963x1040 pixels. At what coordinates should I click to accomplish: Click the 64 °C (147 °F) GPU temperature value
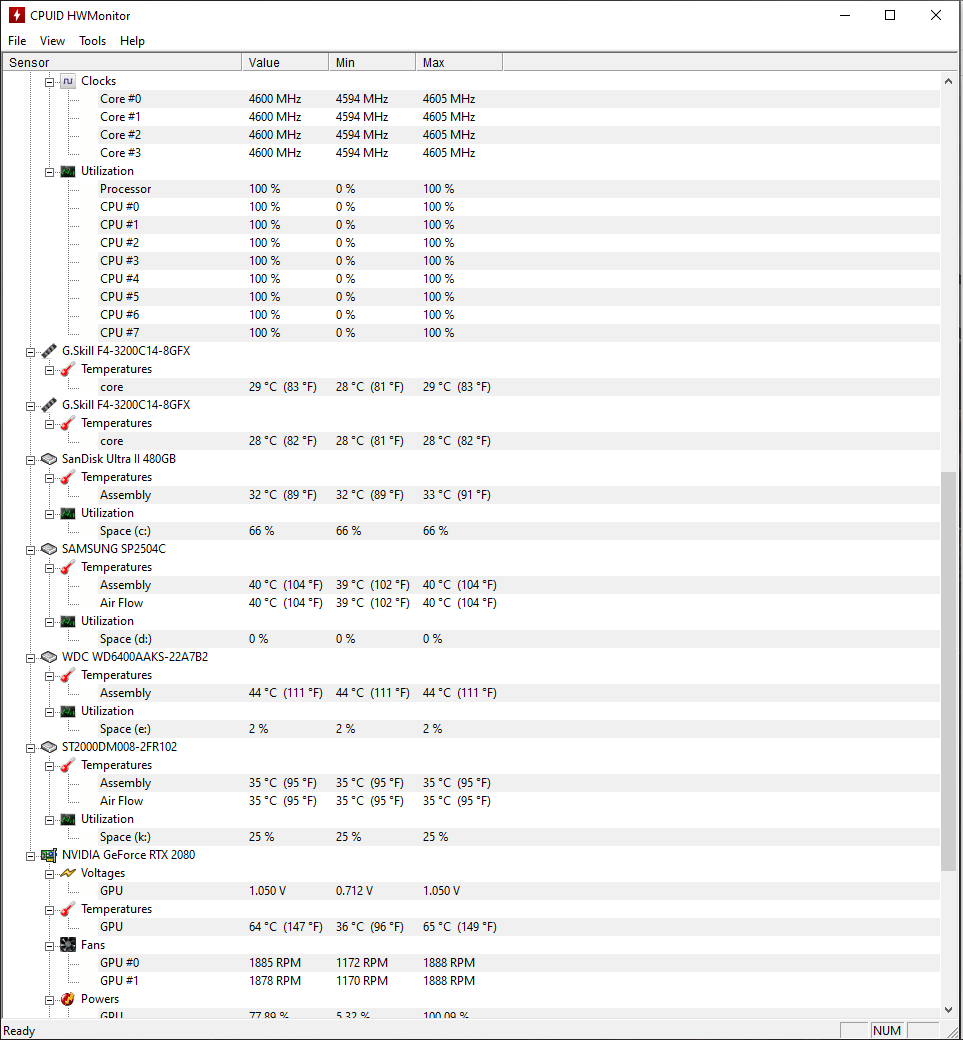[x=286, y=927]
